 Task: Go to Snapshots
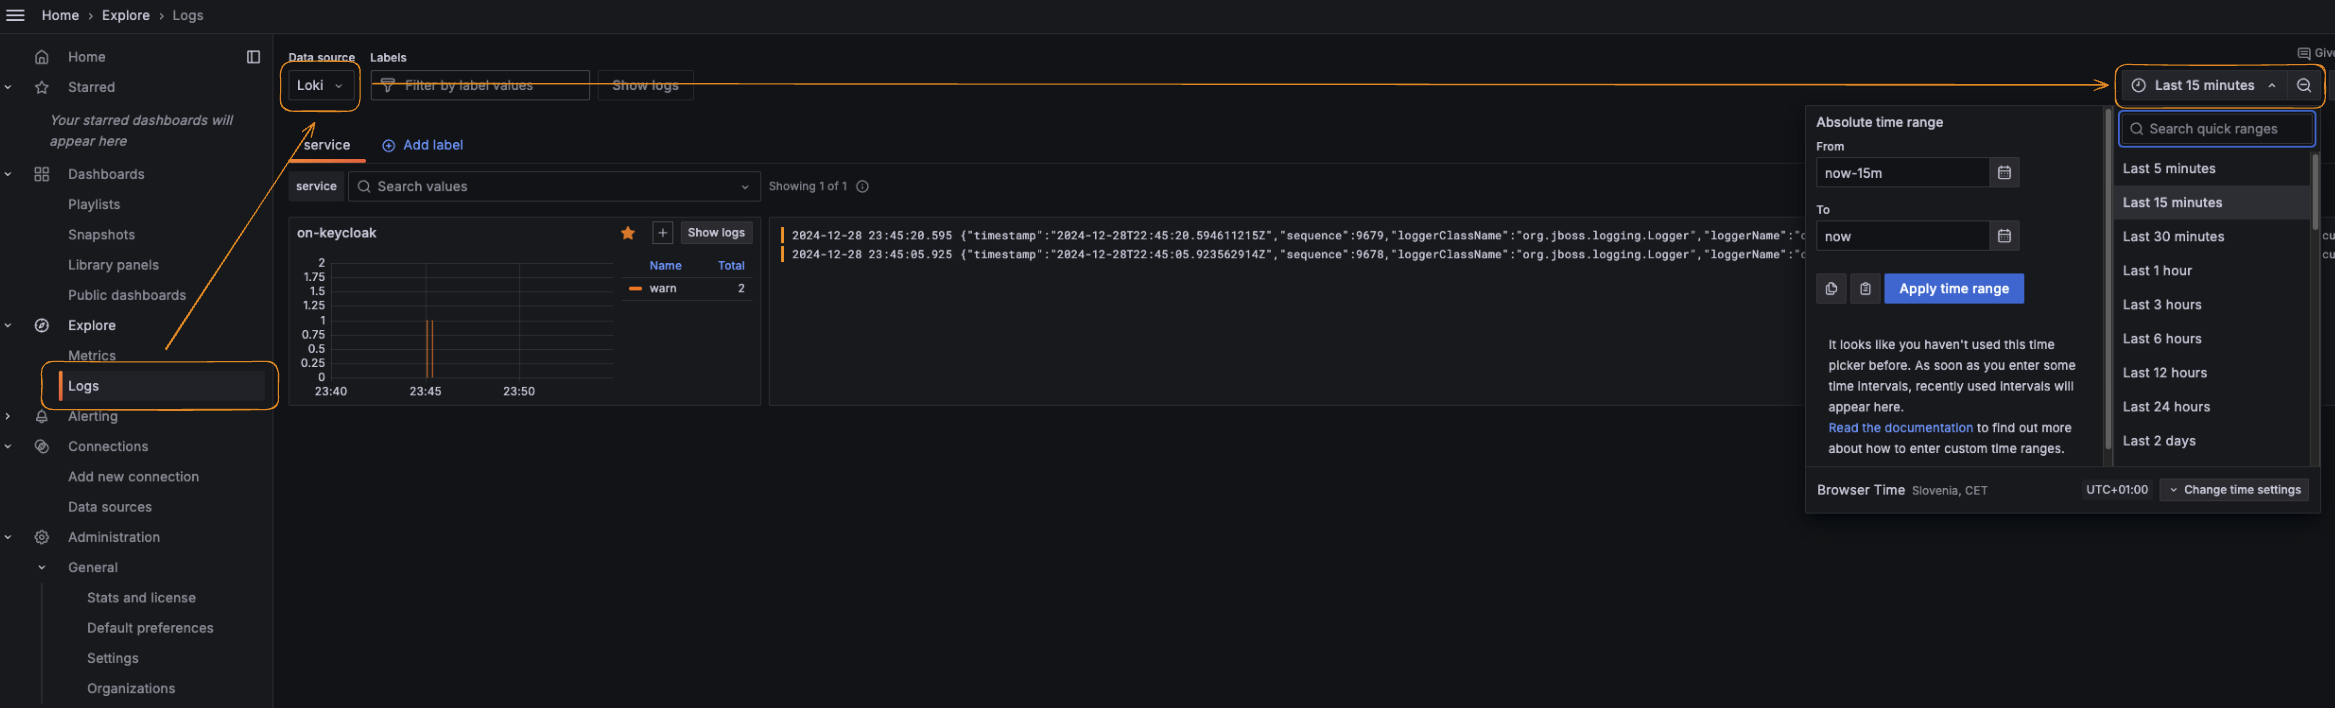[x=101, y=235]
